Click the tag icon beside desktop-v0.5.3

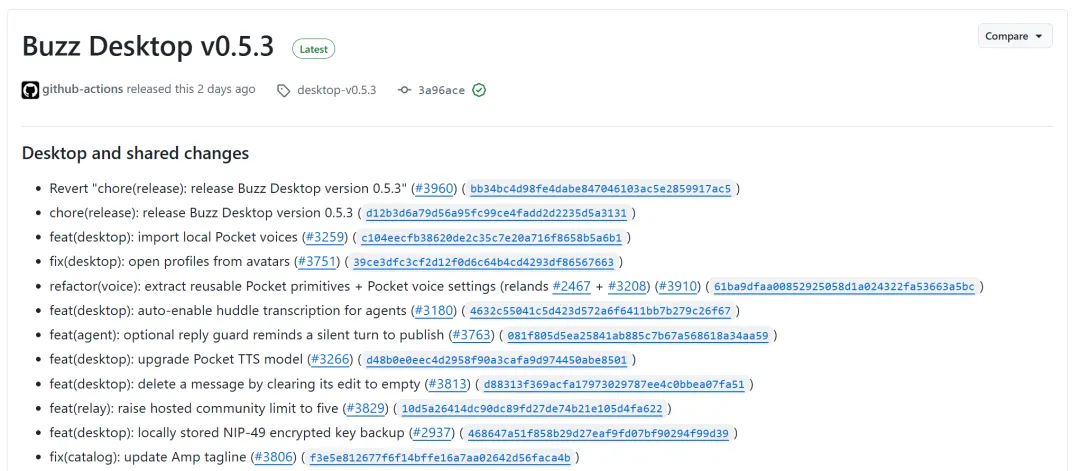pyautogui.click(x=283, y=90)
